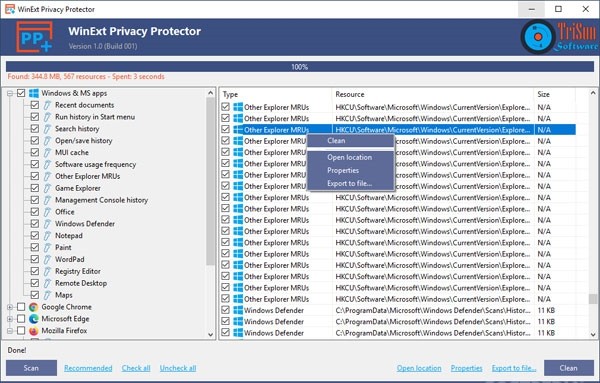Image resolution: width=600 pixels, height=383 pixels.
Task: Toggle the Other Explorer MRUs tree checkbox
Action: pyautogui.click(x=35, y=176)
